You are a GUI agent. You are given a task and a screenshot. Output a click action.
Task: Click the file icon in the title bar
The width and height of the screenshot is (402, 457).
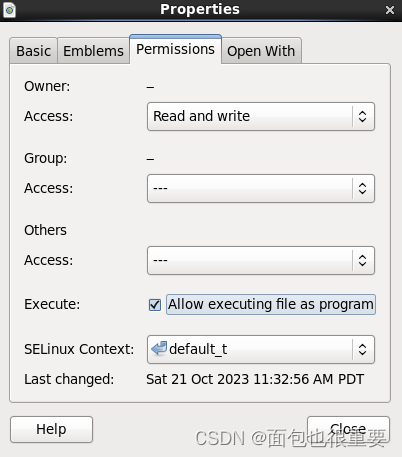[x=9, y=10]
